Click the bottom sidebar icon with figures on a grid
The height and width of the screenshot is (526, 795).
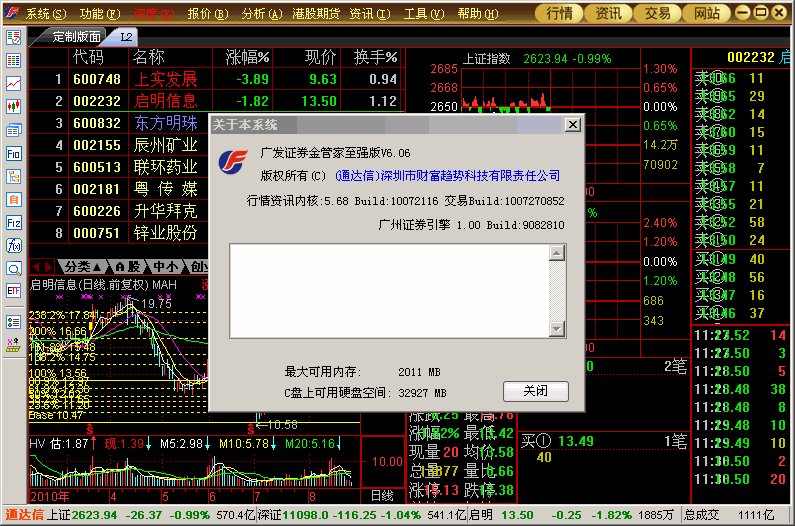click(x=14, y=345)
